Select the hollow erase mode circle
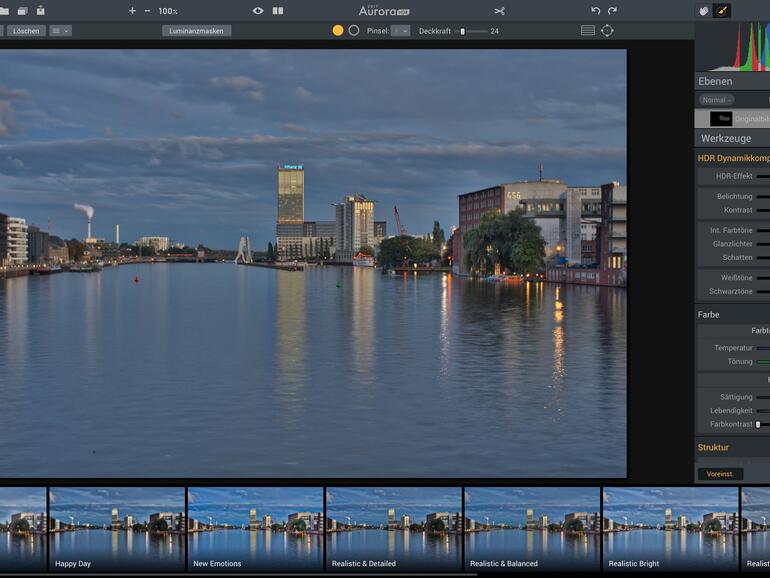This screenshot has height=578, width=770. coord(353,31)
